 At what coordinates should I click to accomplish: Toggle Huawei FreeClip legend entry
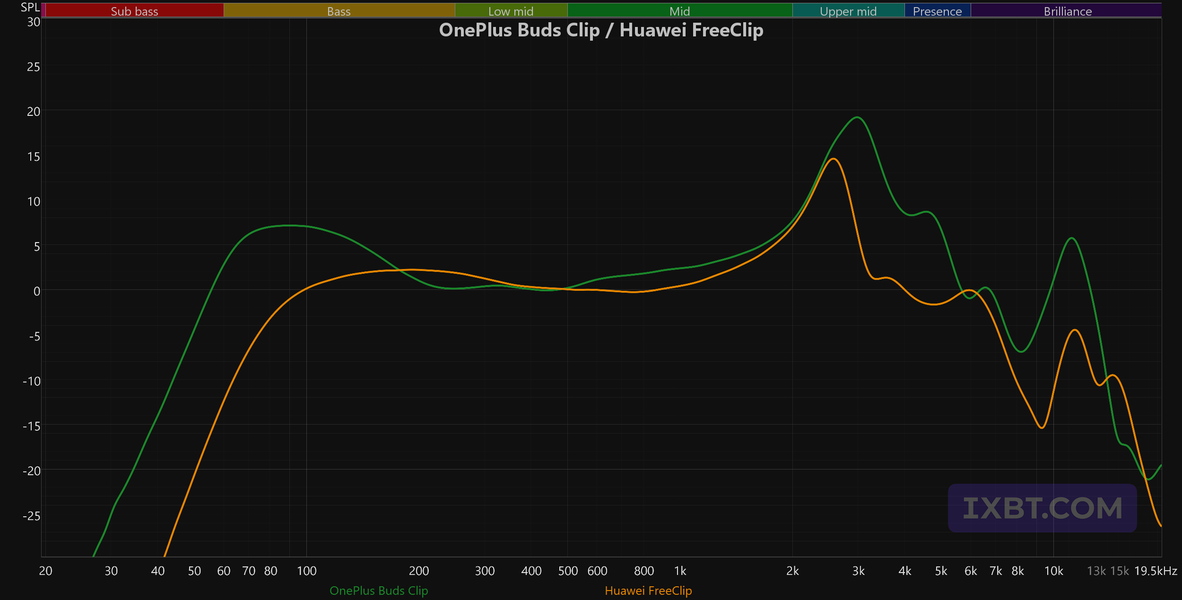(648, 591)
